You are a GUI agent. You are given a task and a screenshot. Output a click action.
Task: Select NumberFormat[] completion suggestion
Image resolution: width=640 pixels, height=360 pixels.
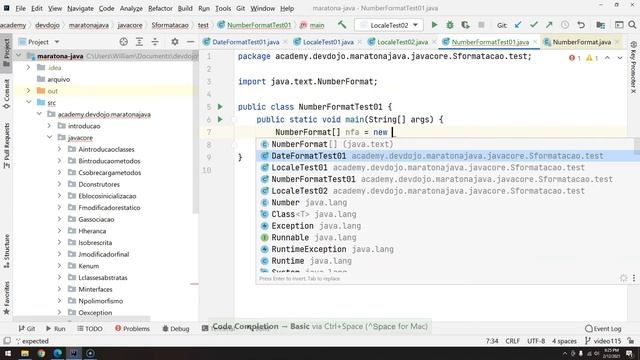click(445, 144)
